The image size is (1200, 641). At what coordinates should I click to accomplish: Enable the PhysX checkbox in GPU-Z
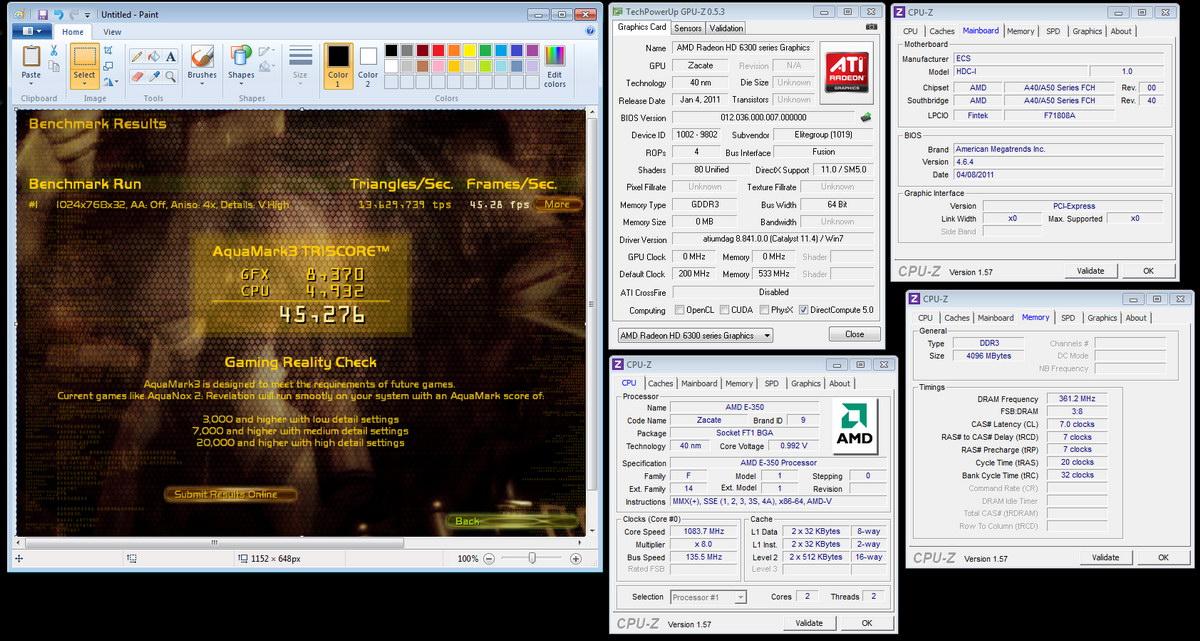point(764,310)
